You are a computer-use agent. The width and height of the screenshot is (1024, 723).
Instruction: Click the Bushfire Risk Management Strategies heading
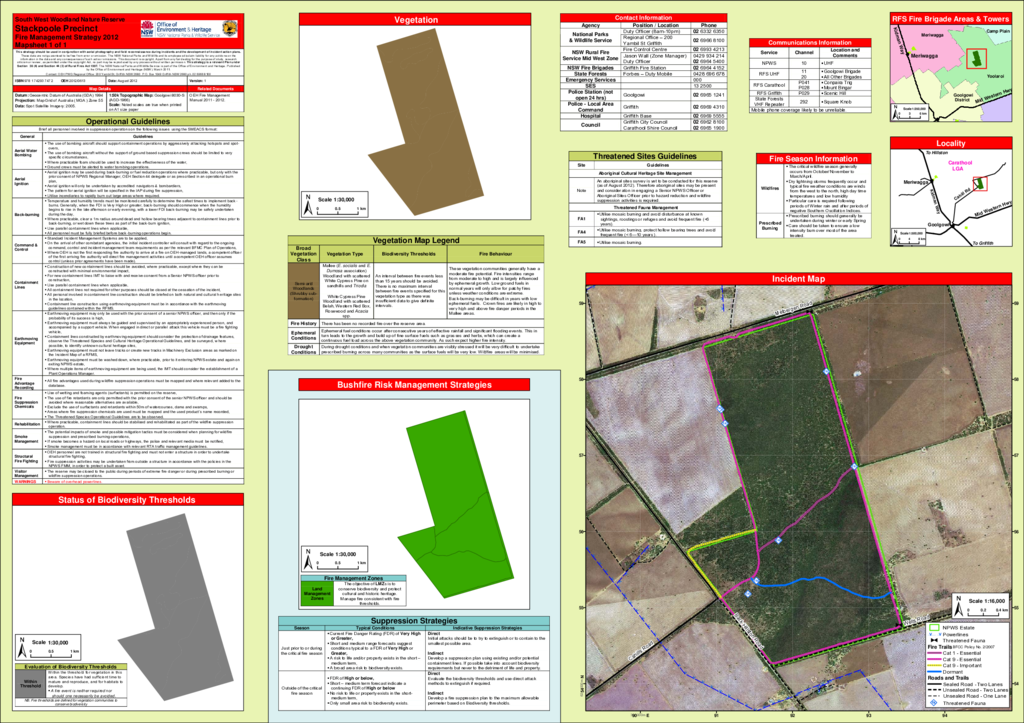pos(414,385)
